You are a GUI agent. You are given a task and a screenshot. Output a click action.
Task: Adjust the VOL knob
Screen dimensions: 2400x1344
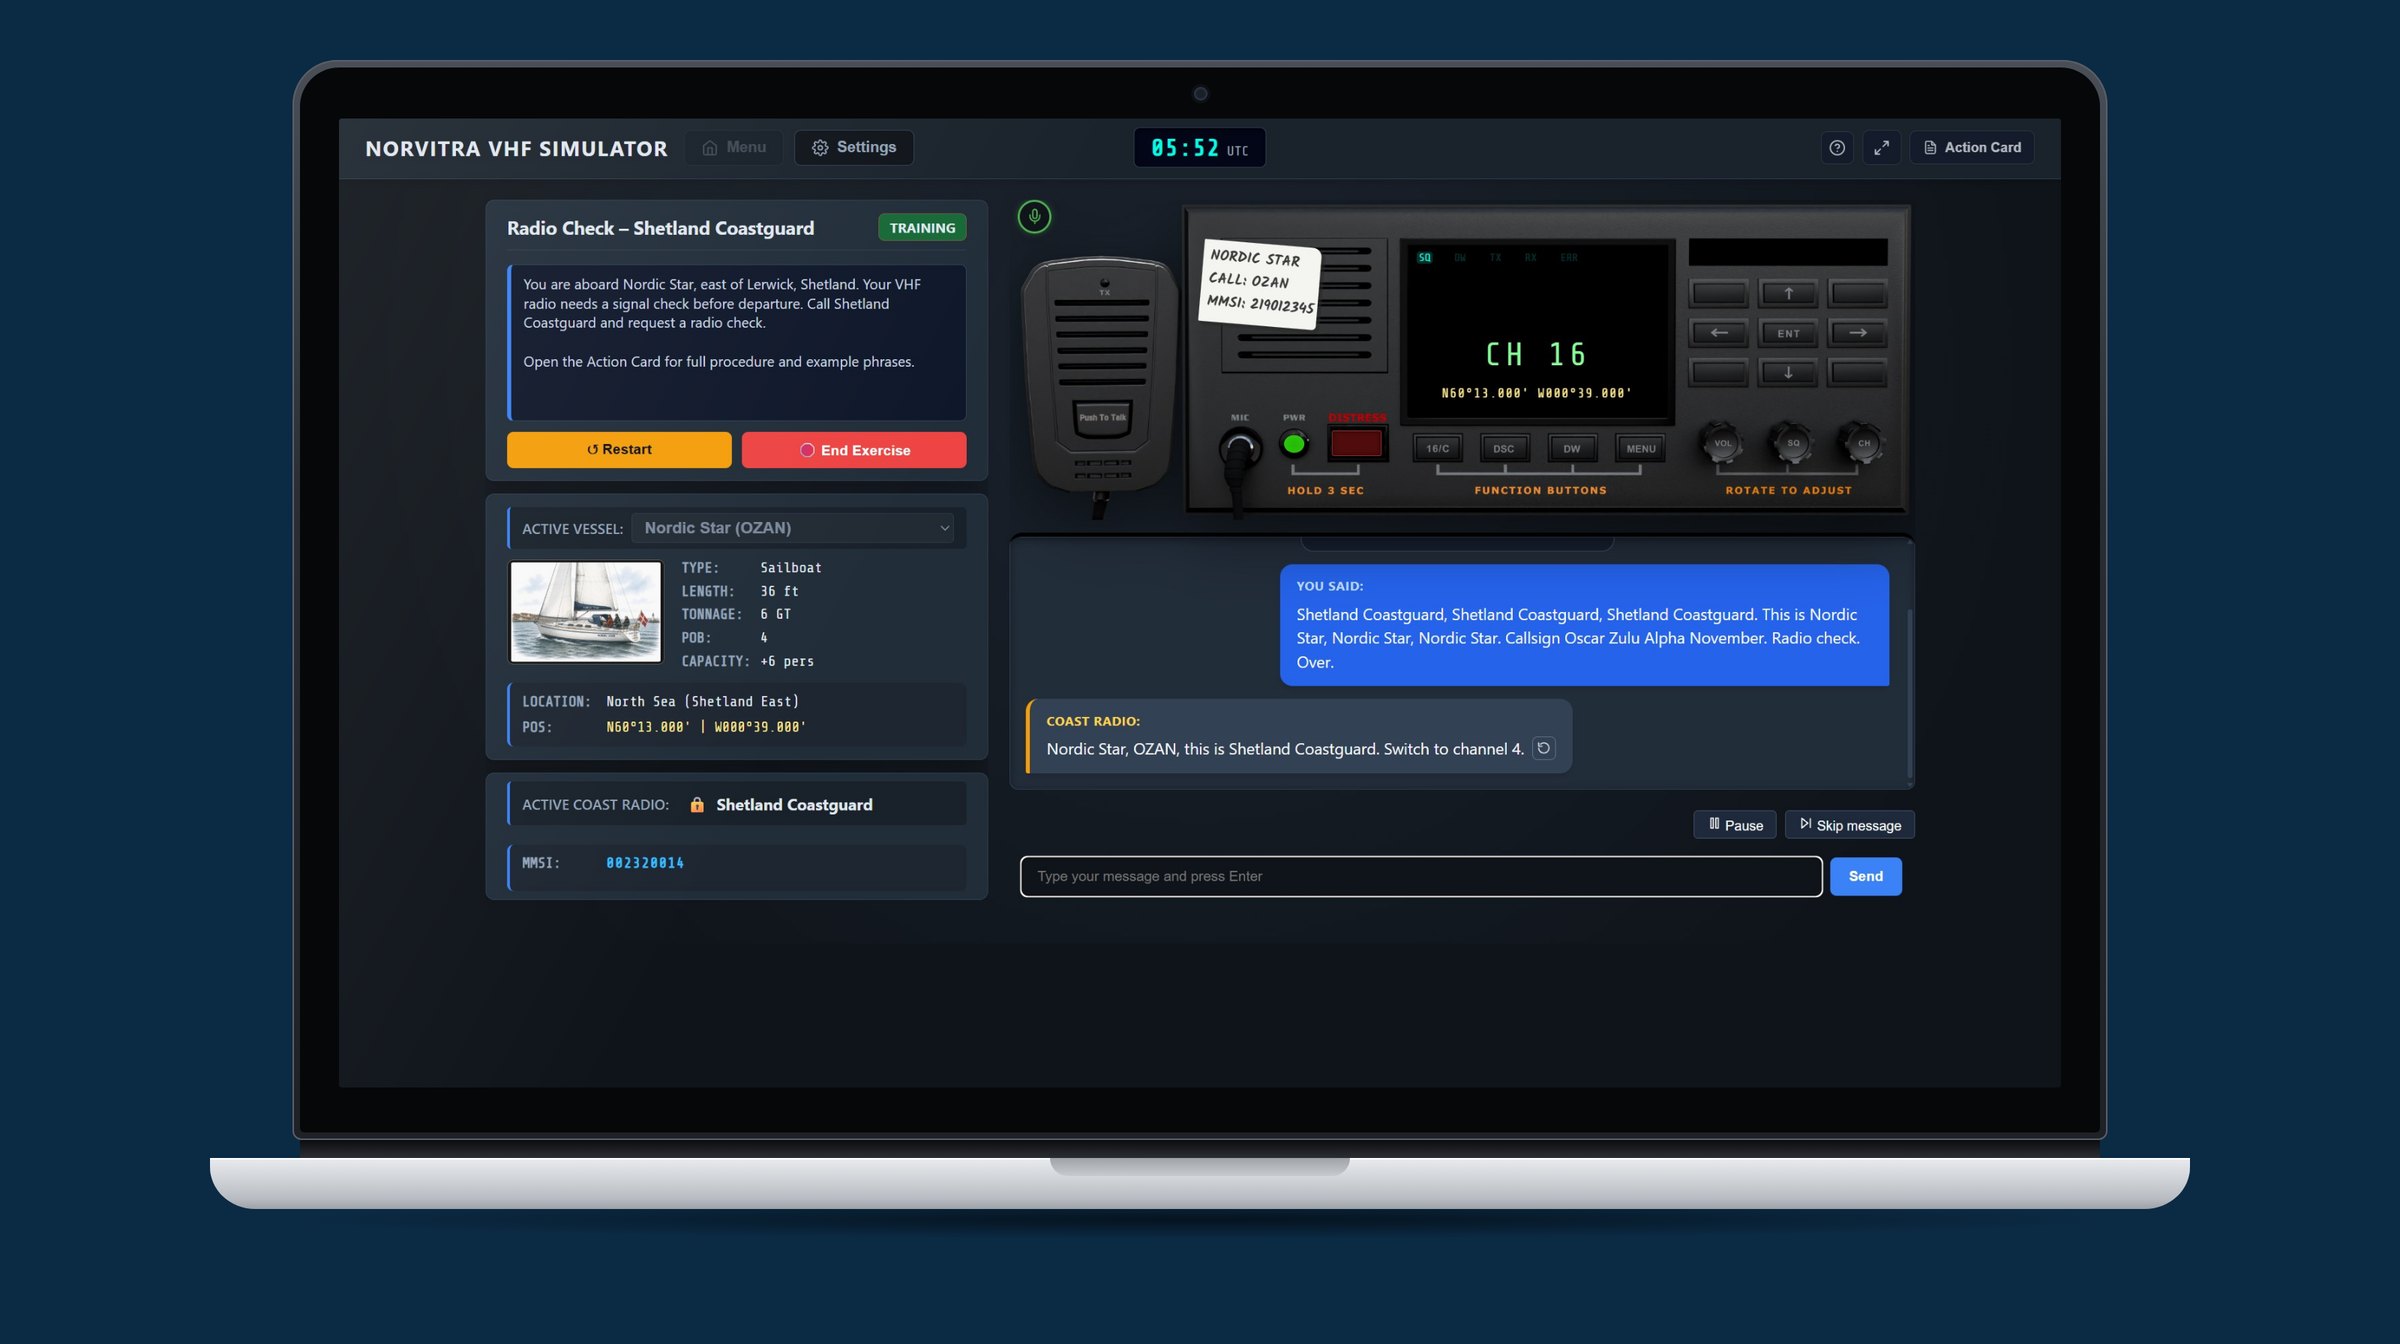tap(1722, 443)
